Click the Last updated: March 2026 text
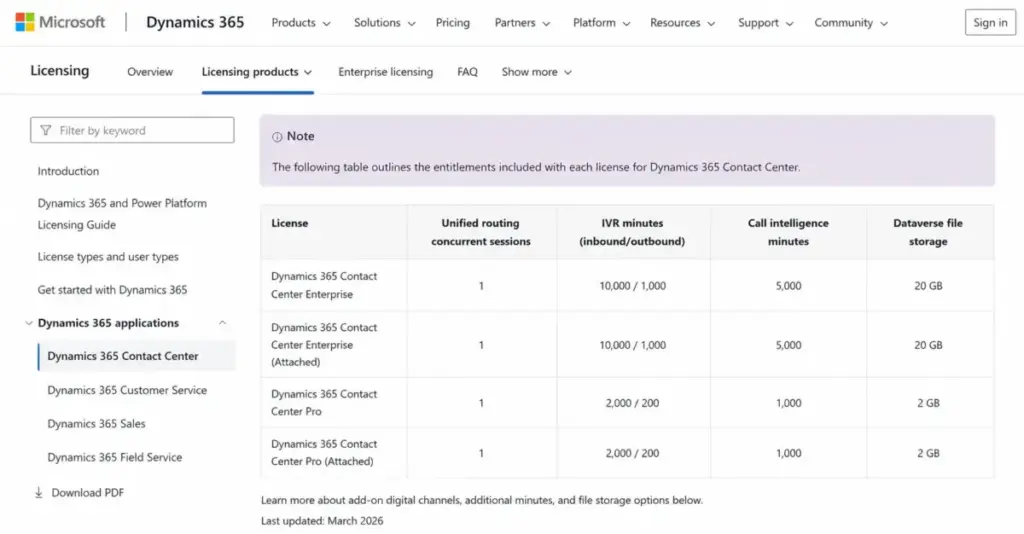Viewport: 1024px width, 534px height. (x=322, y=521)
